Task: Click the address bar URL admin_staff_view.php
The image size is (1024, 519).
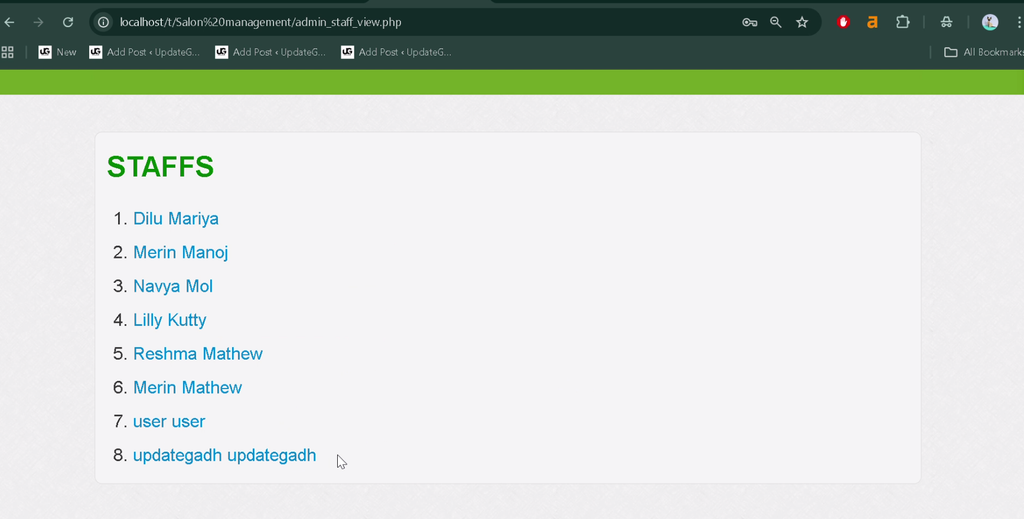Action: click(261, 22)
